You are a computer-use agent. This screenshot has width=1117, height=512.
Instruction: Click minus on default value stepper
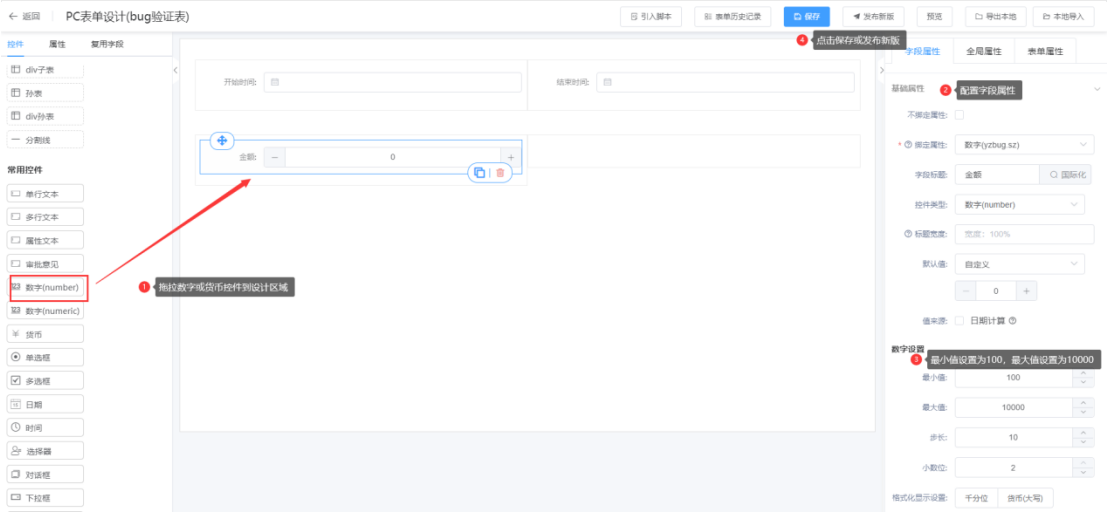coord(965,291)
